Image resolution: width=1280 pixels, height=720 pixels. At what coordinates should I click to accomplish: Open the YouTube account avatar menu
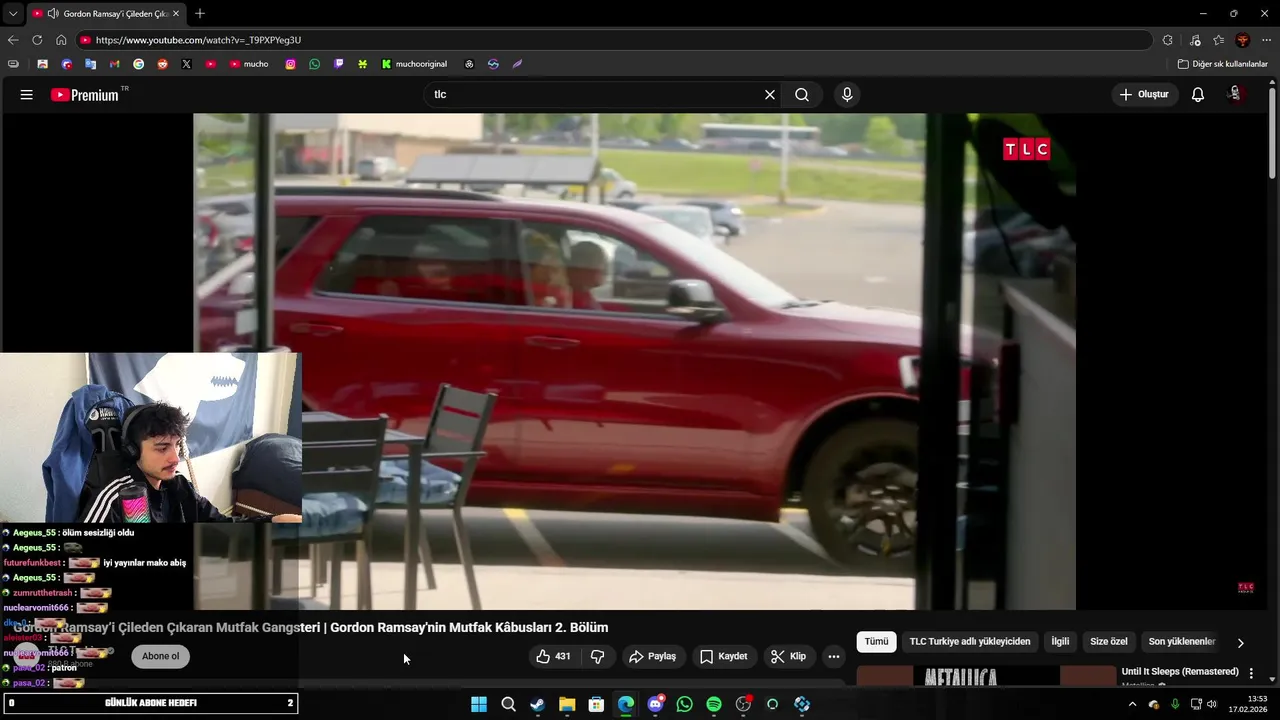[x=1235, y=94]
